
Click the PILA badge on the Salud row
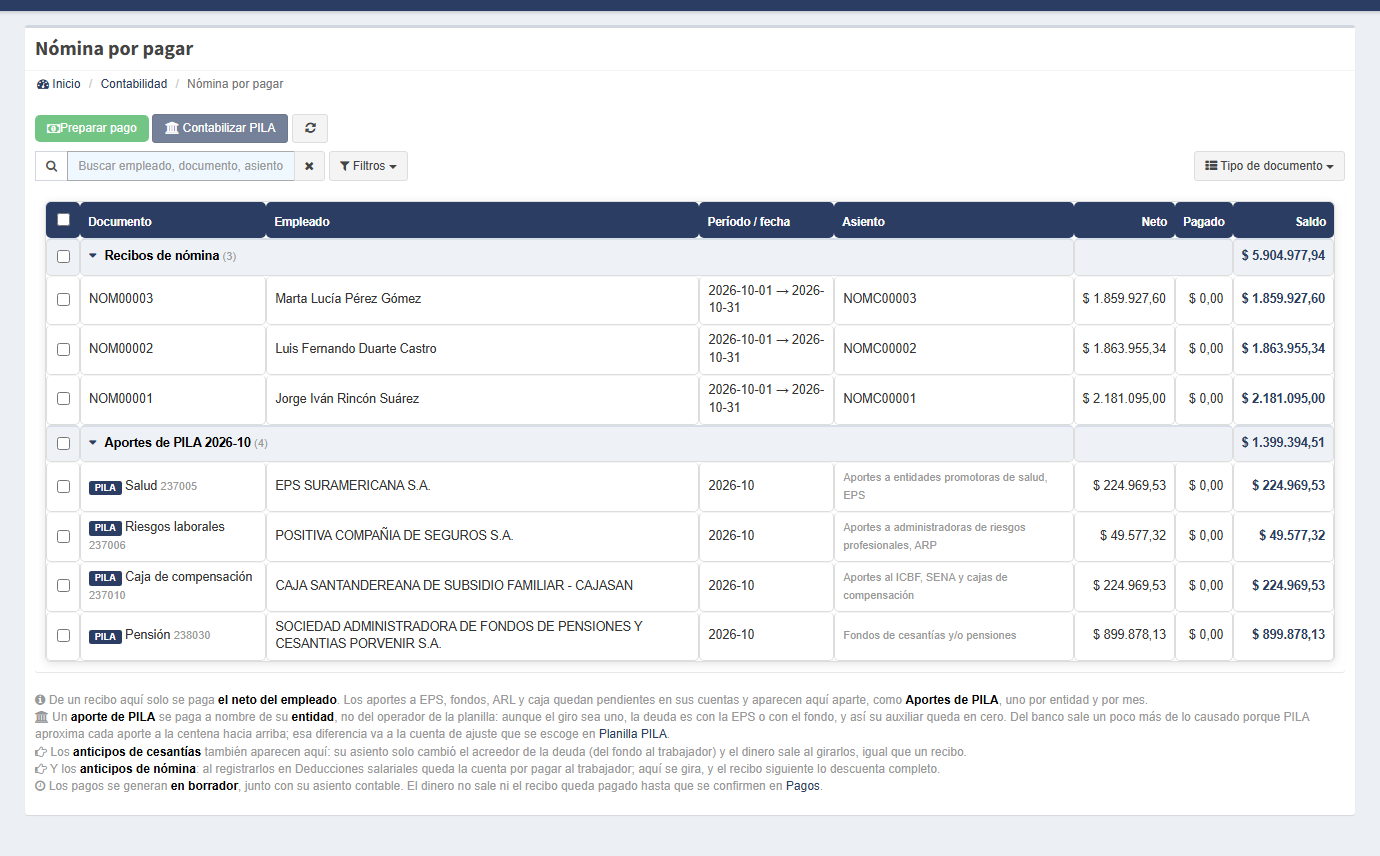tap(105, 487)
